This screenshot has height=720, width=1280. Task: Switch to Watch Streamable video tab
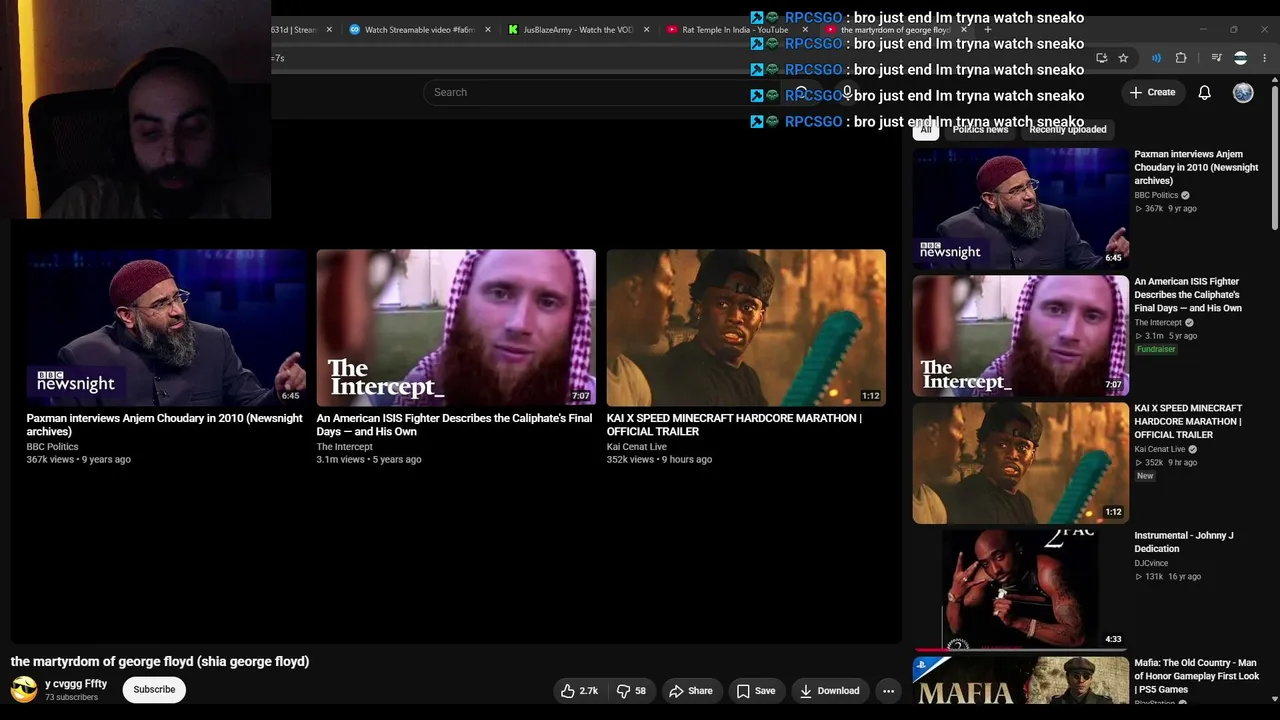pos(419,30)
